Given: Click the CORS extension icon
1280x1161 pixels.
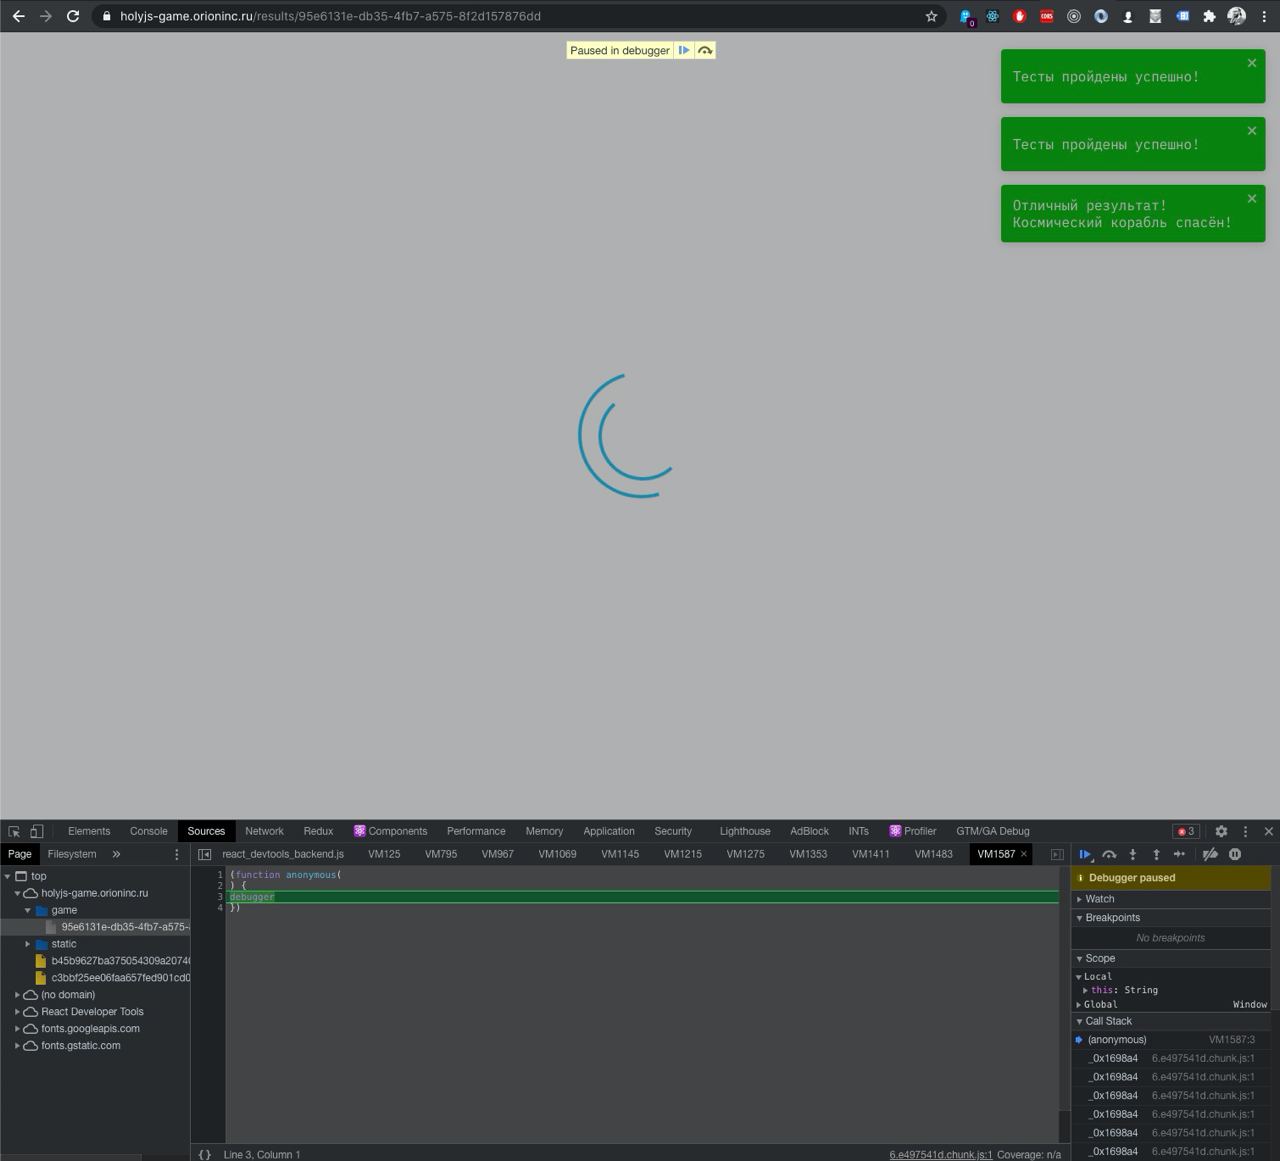Looking at the screenshot, I should [x=1046, y=16].
